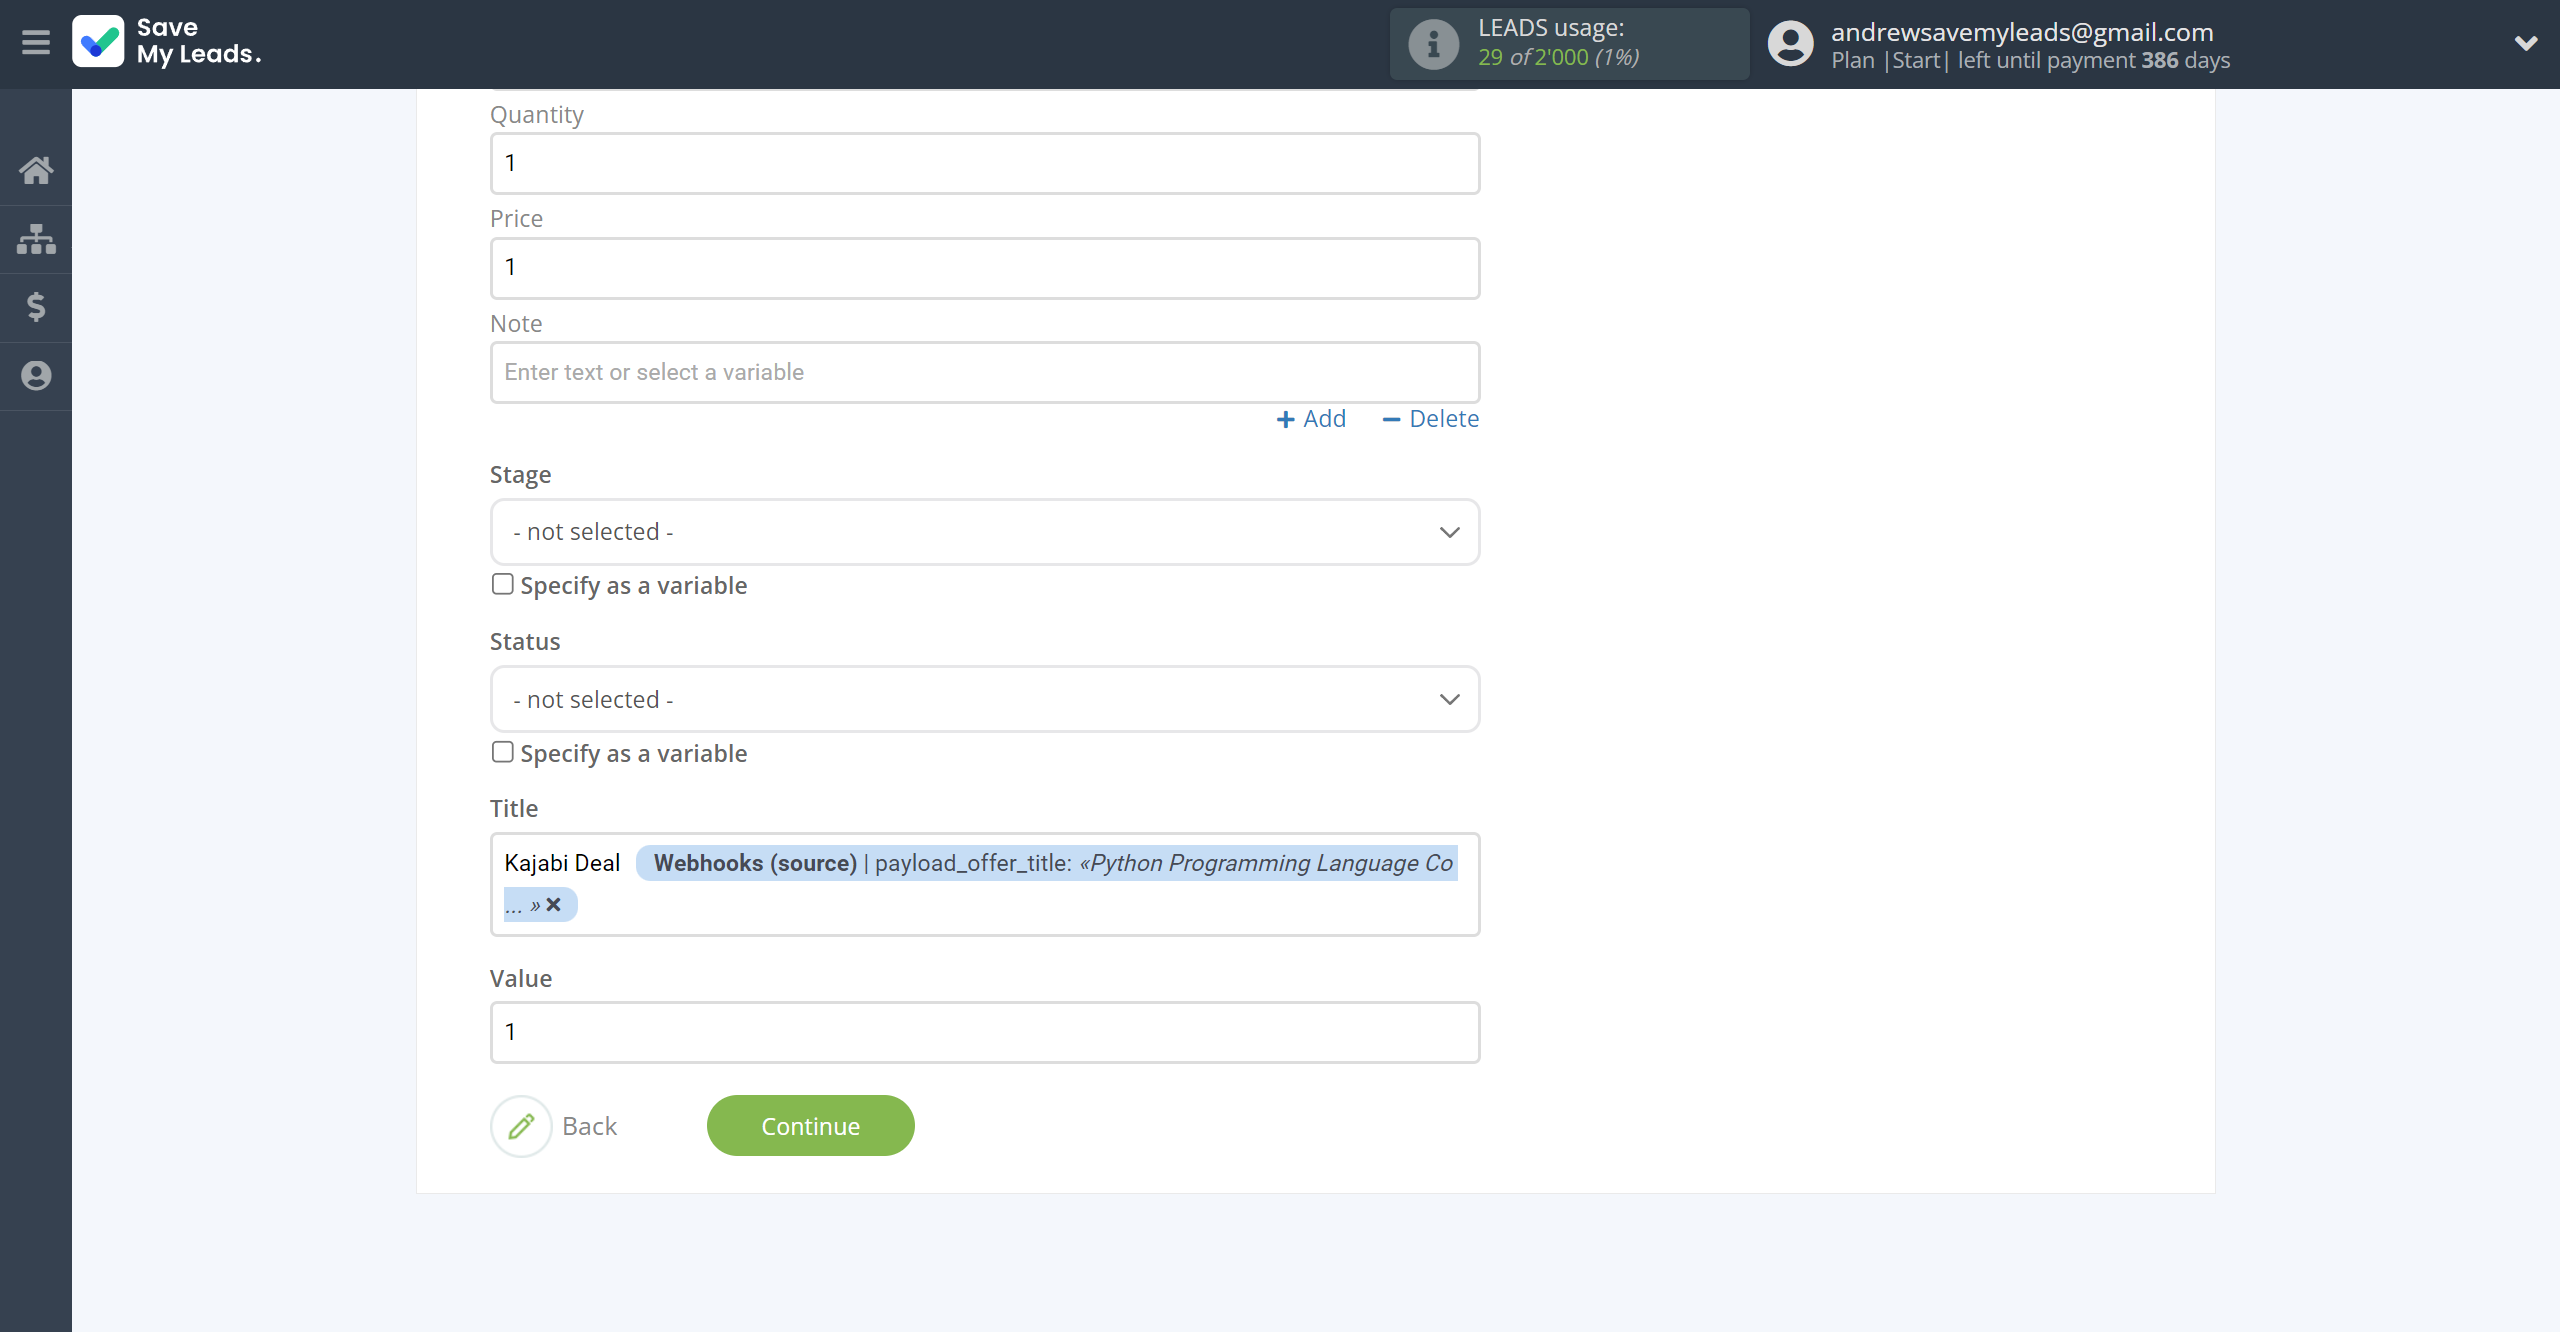The image size is (2560, 1332).
Task: Click the Continue button to proceed
Action: (x=809, y=1126)
